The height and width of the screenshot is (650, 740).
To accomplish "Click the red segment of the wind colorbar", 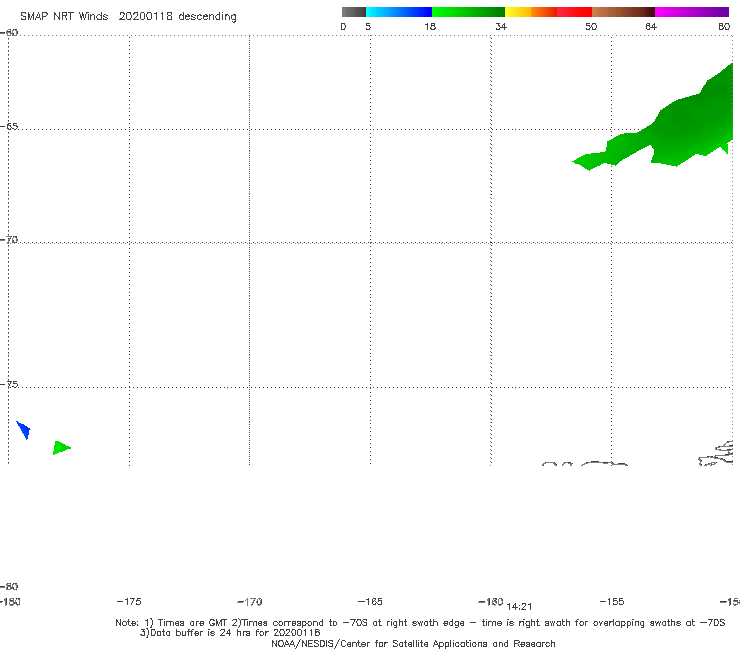I will [x=574, y=12].
